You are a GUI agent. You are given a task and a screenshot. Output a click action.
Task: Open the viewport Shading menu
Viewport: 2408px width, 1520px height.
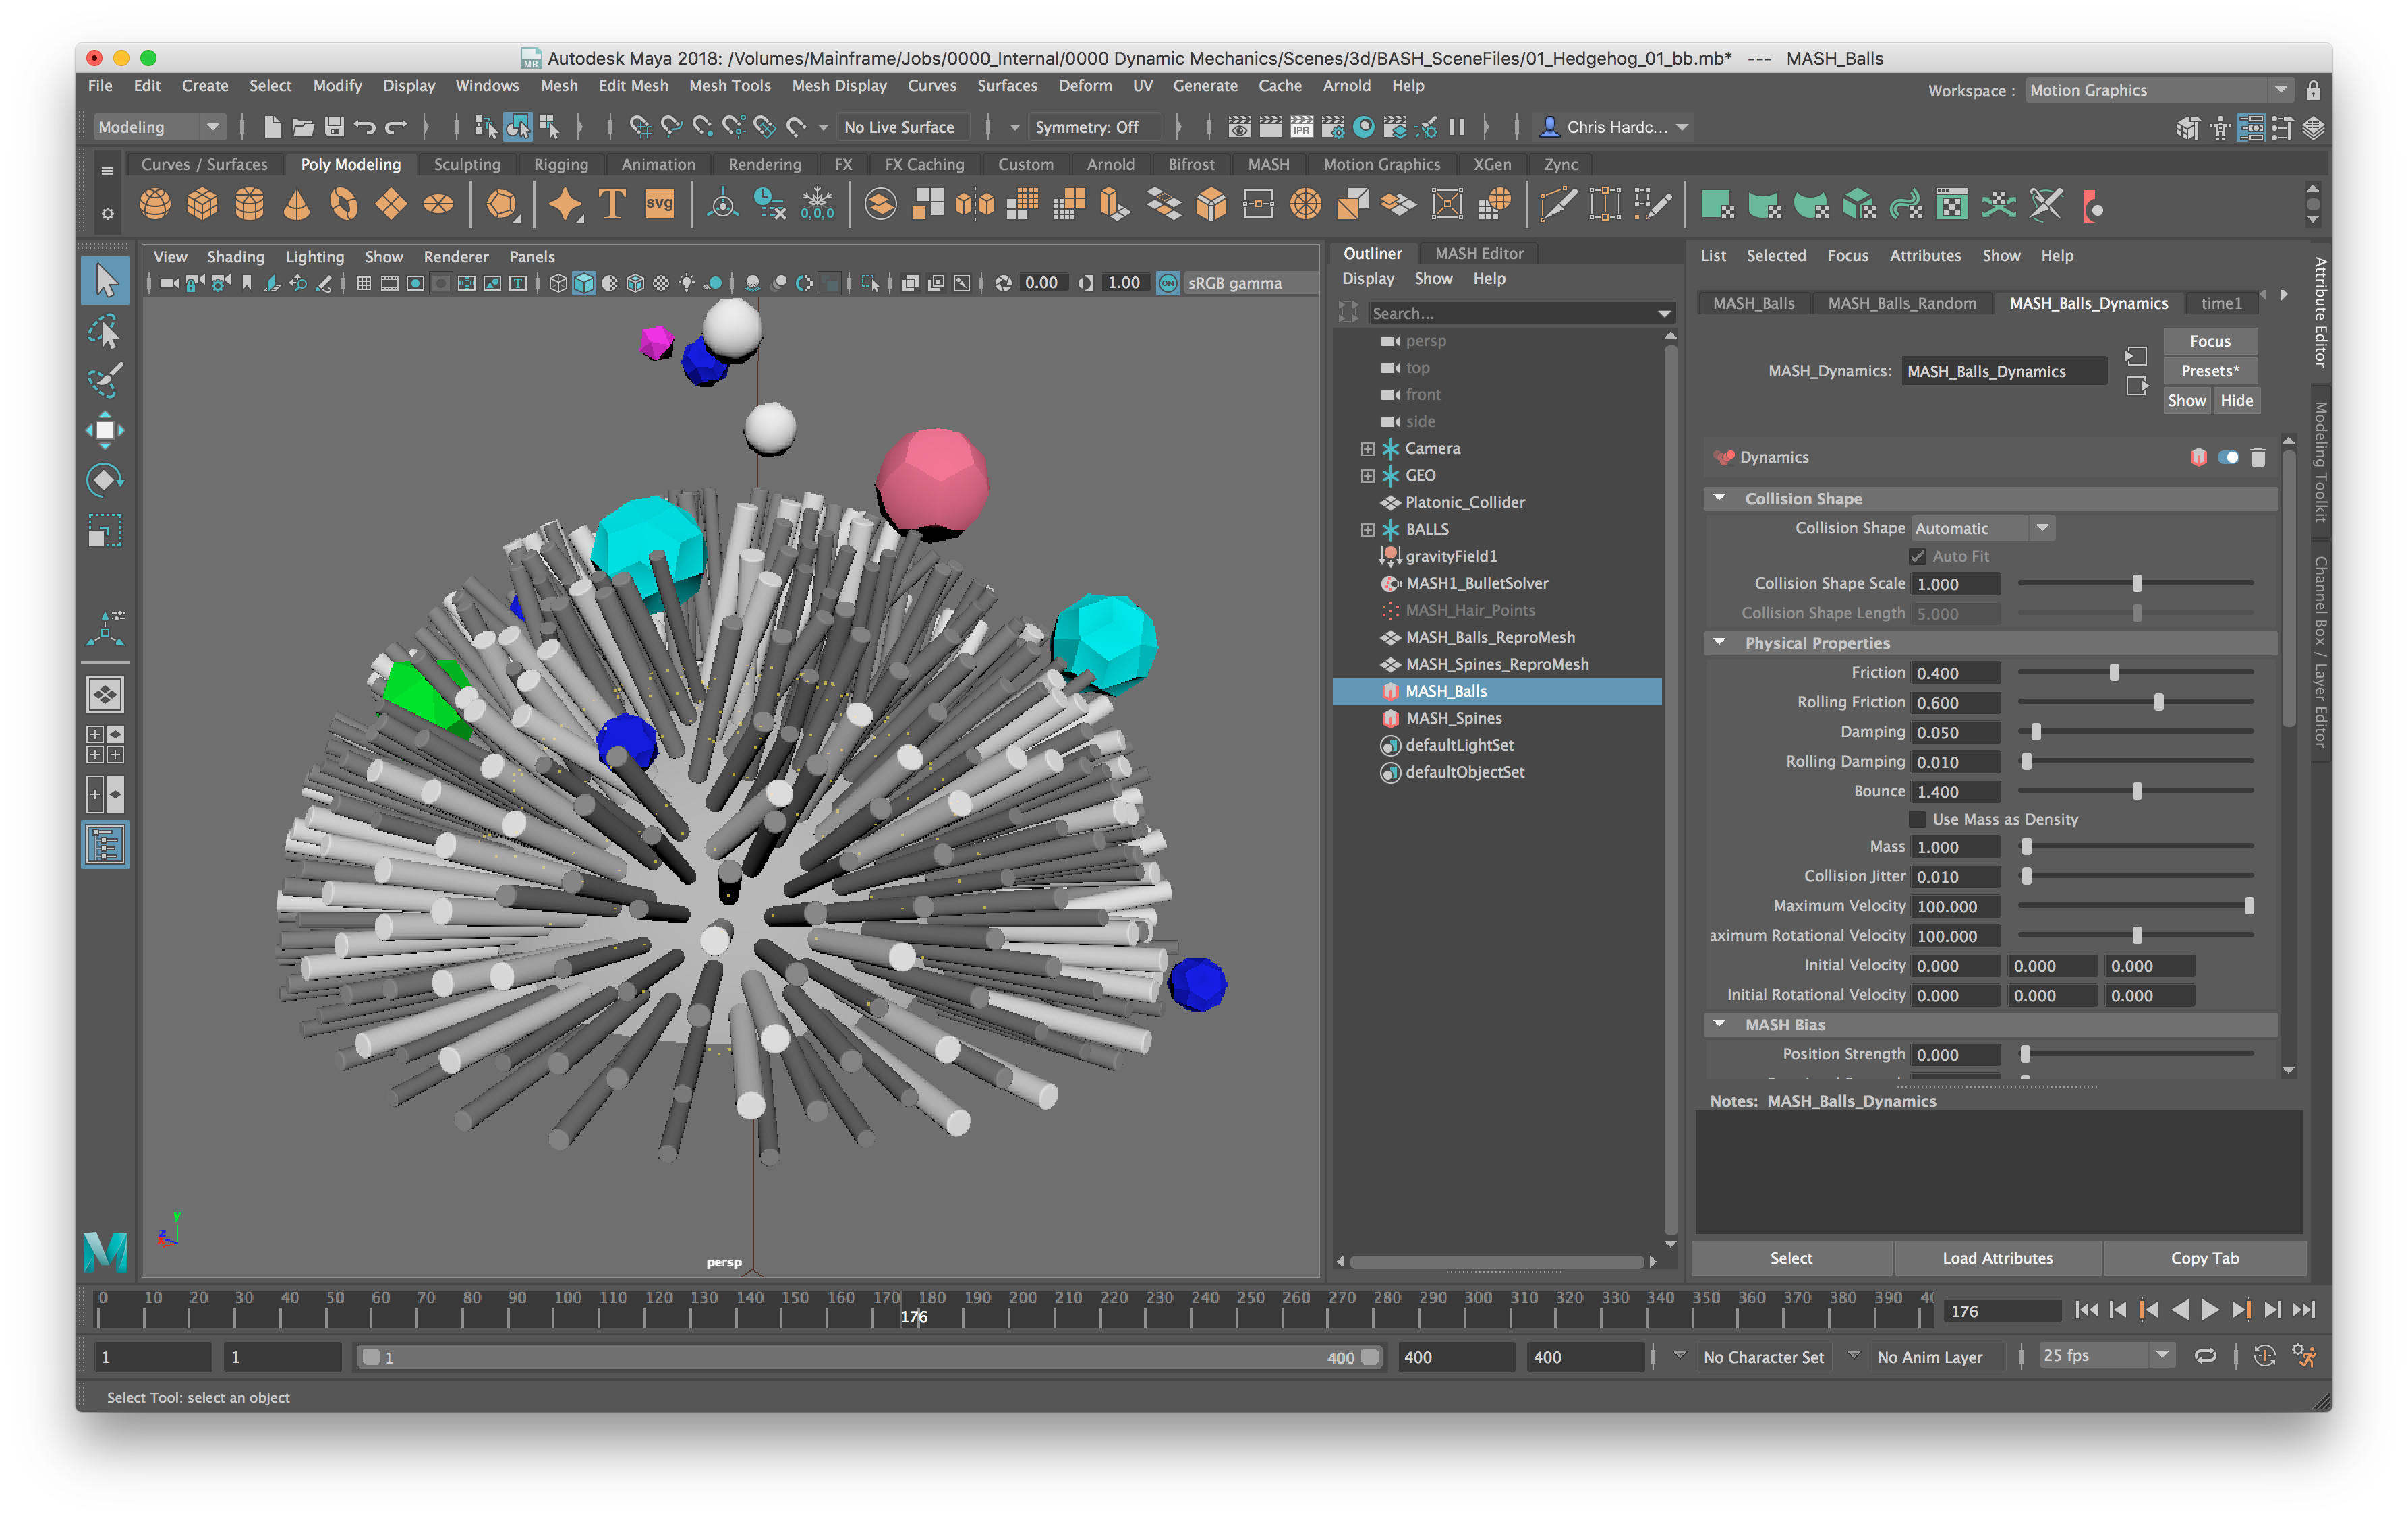[x=235, y=257]
